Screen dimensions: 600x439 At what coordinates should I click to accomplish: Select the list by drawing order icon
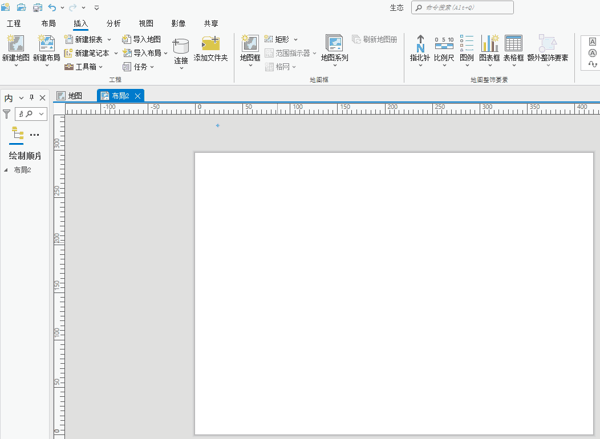17,134
